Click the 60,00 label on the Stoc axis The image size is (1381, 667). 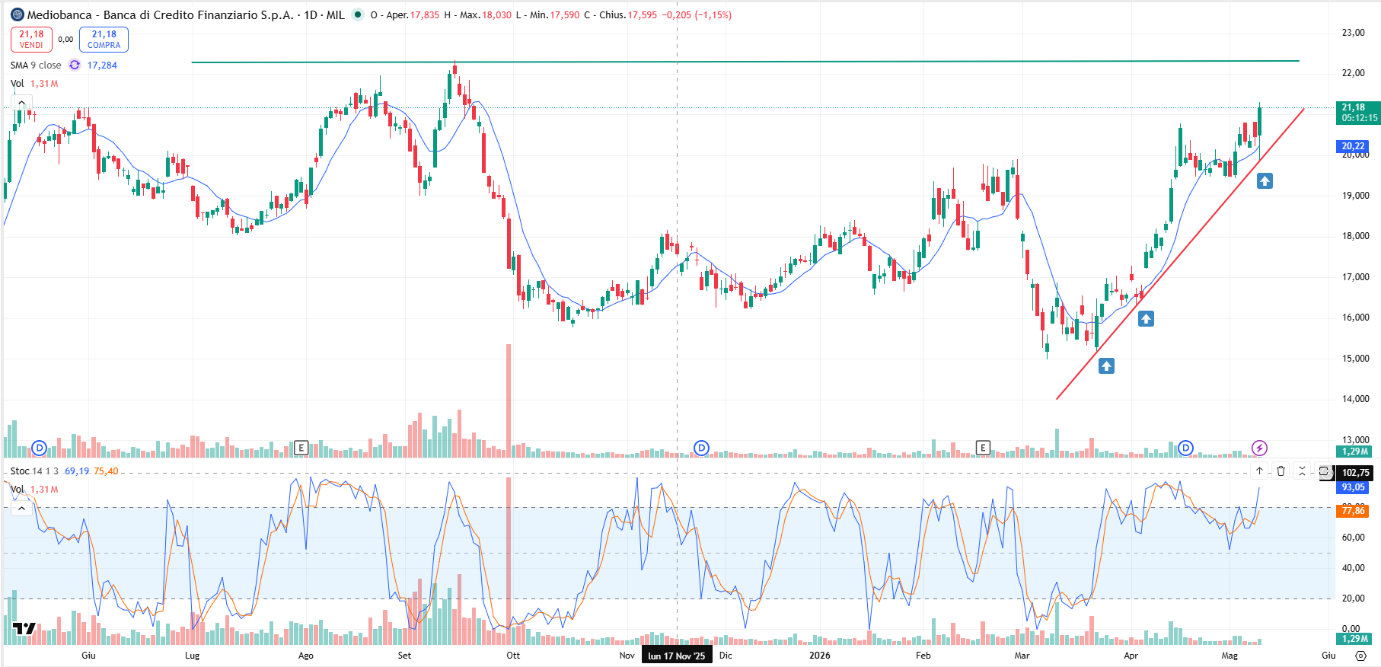1353,537
